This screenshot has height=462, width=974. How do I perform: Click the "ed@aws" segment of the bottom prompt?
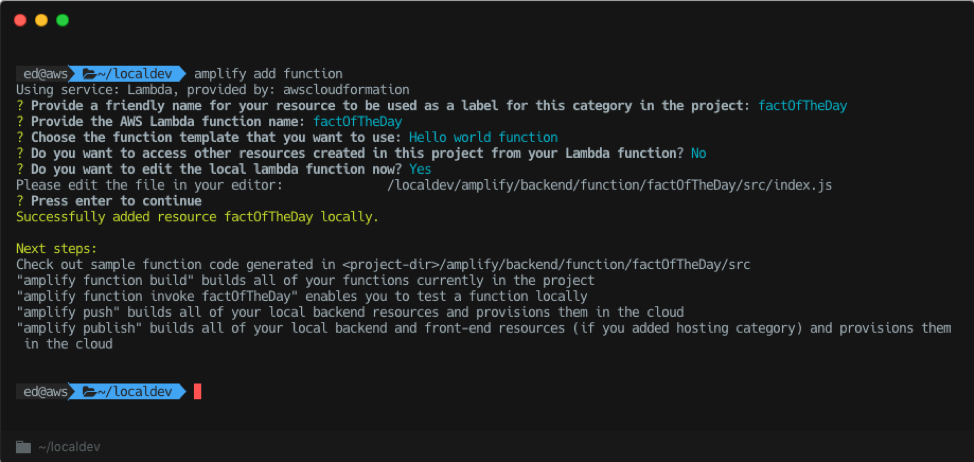45,392
